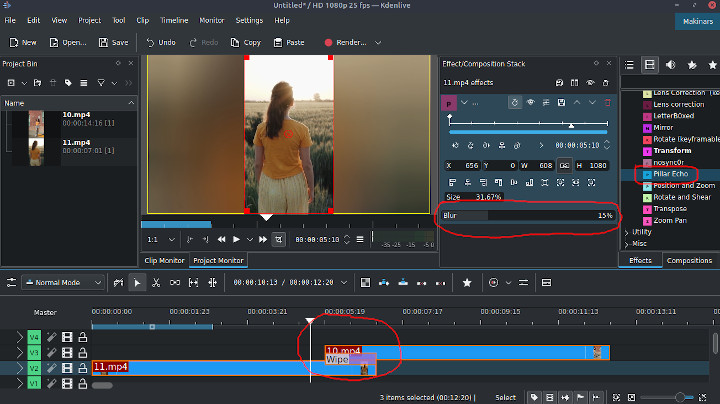Open the Render dropdown arrow
Viewport: 720px width, 404px height.
coord(378,43)
